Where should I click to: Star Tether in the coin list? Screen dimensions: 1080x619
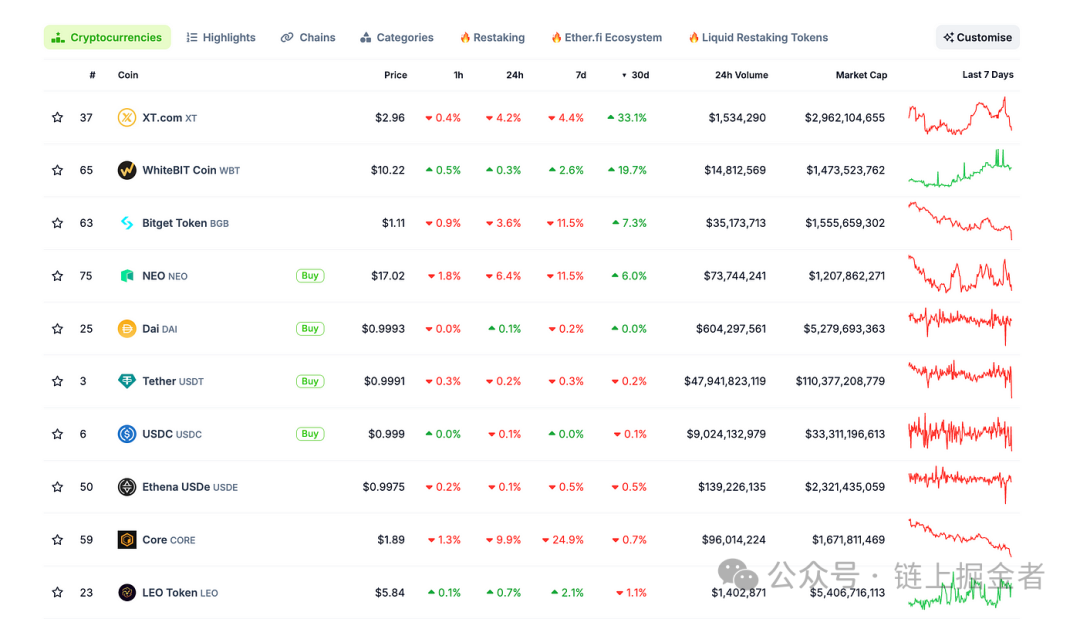point(57,381)
